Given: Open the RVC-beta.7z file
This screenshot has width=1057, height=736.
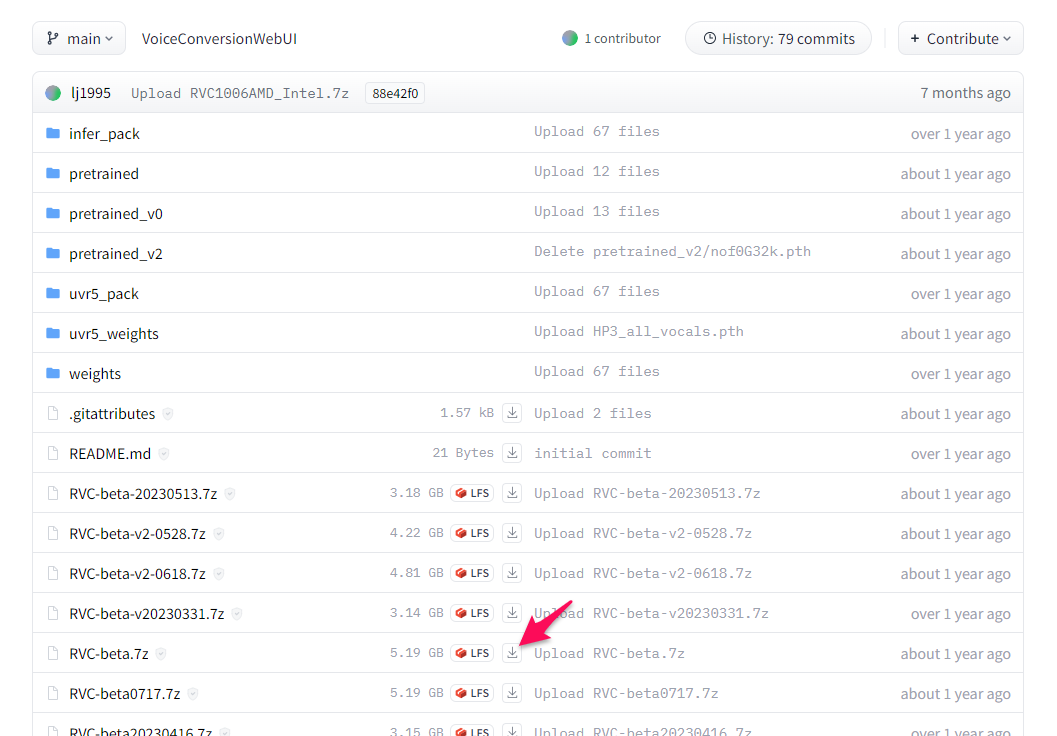Looking at the screenshot, I should (109, 654).
